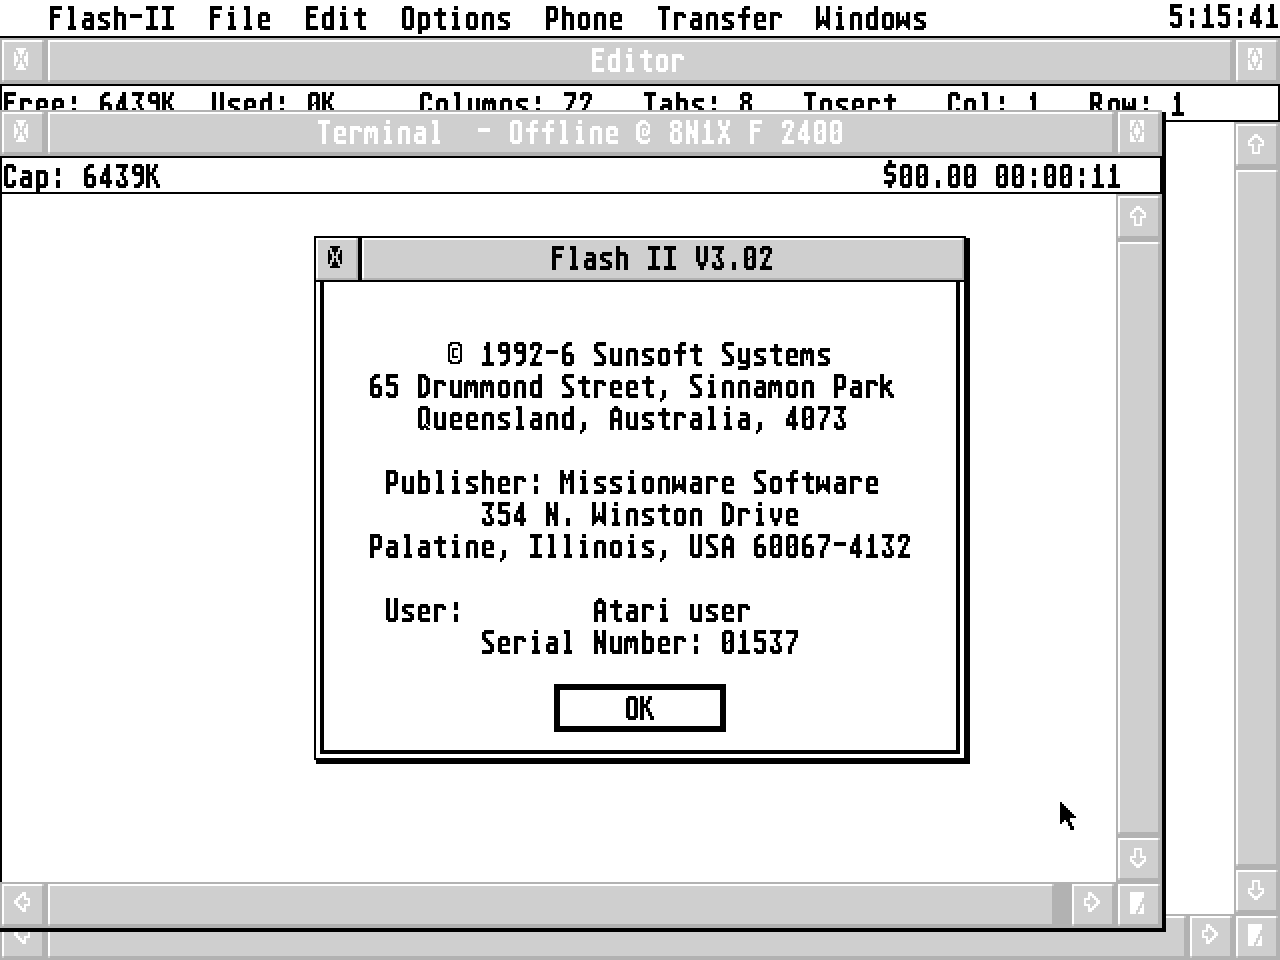Click the Publisher: Missionware Software line
Image resolution: width=1280 pixels, height=960 pixels.
[632, 482]
